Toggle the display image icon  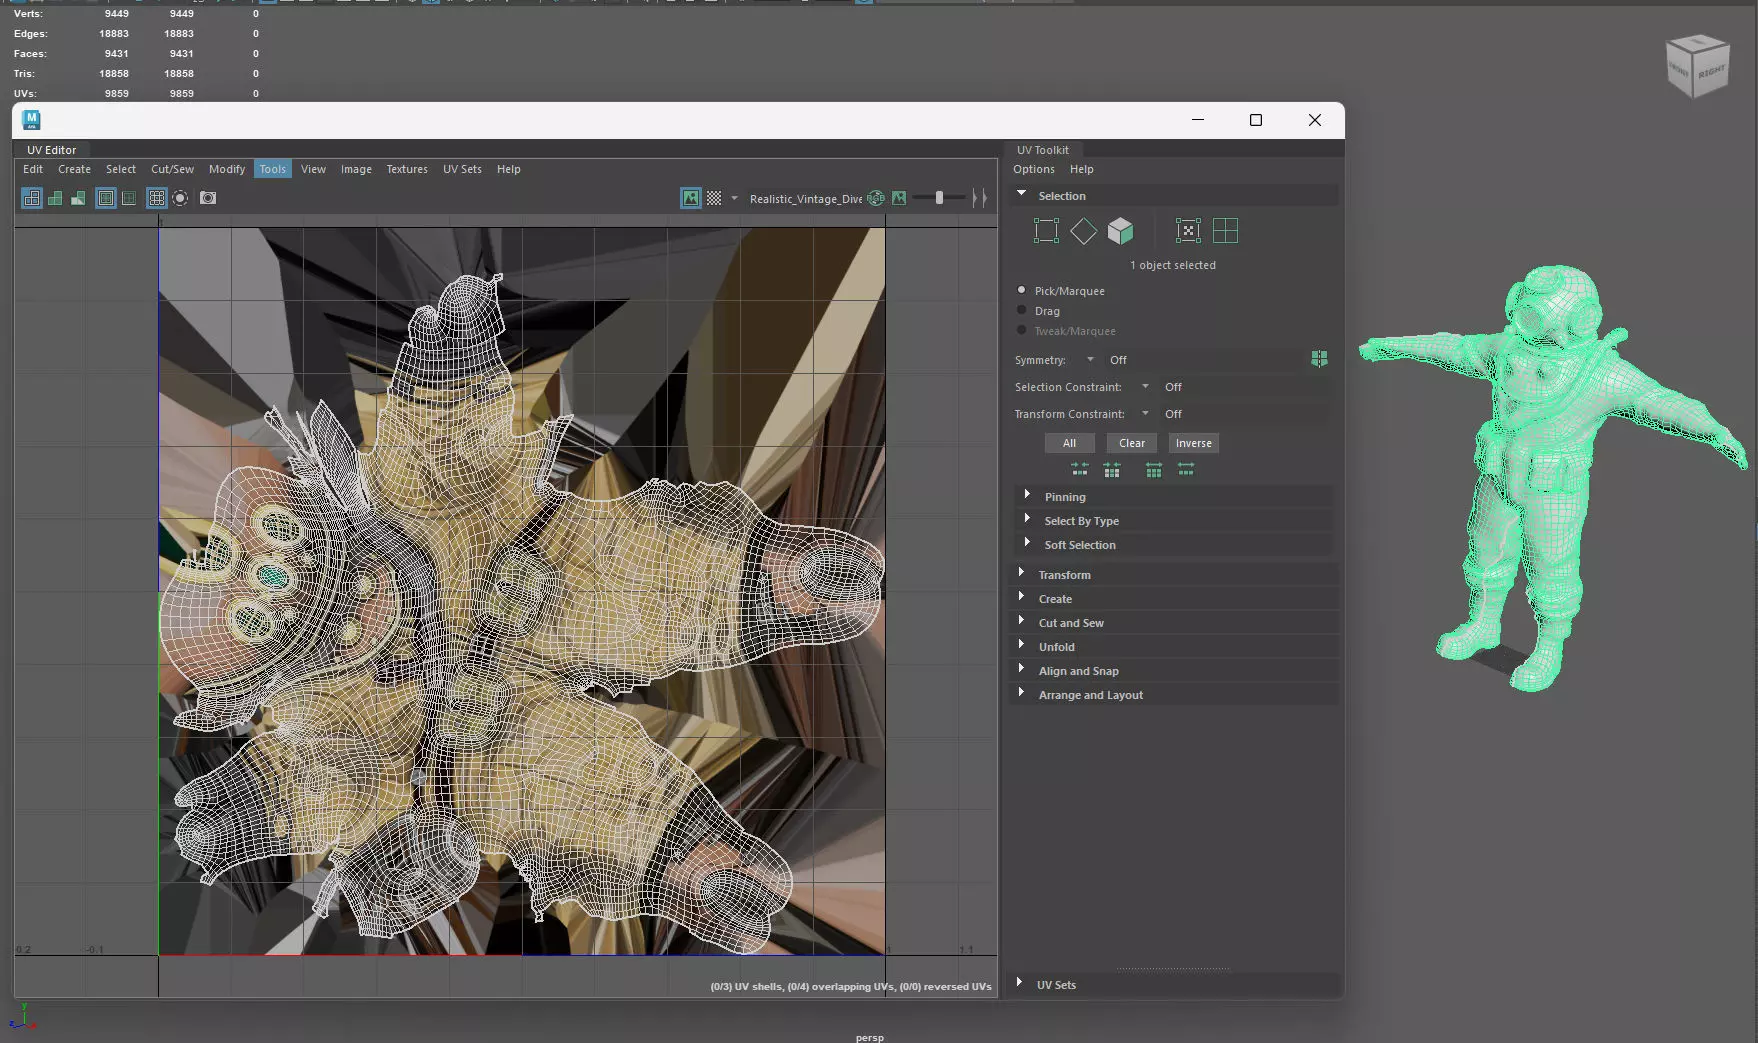tap(691, 198)
